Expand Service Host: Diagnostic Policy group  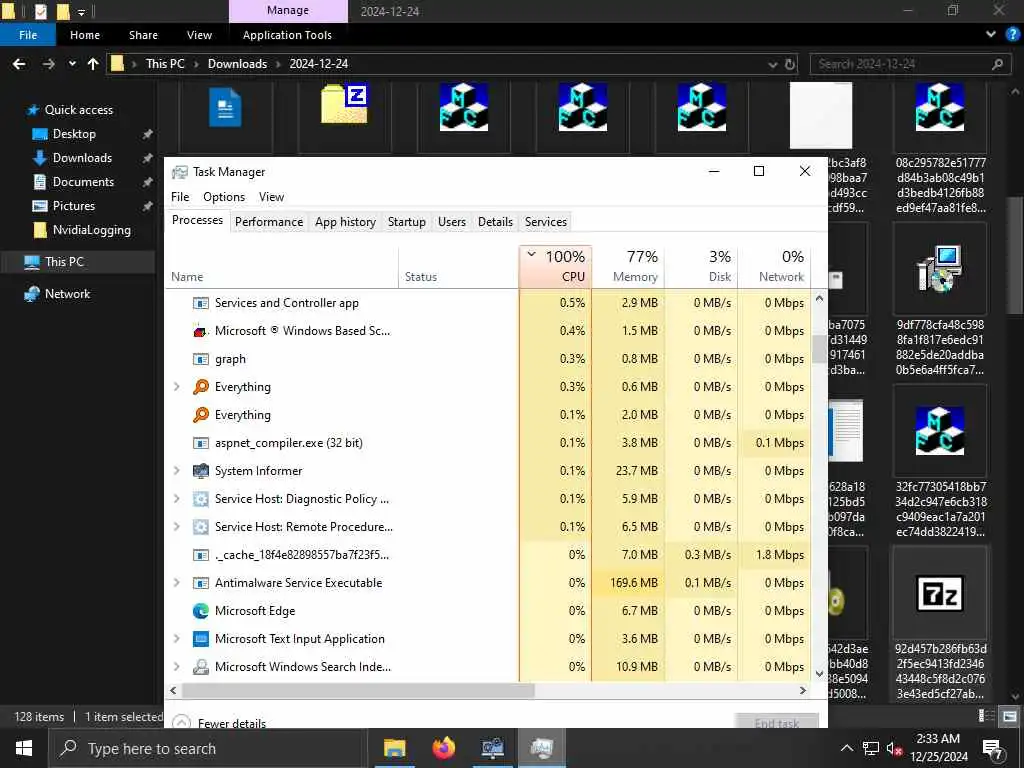[x=176, y=499]
